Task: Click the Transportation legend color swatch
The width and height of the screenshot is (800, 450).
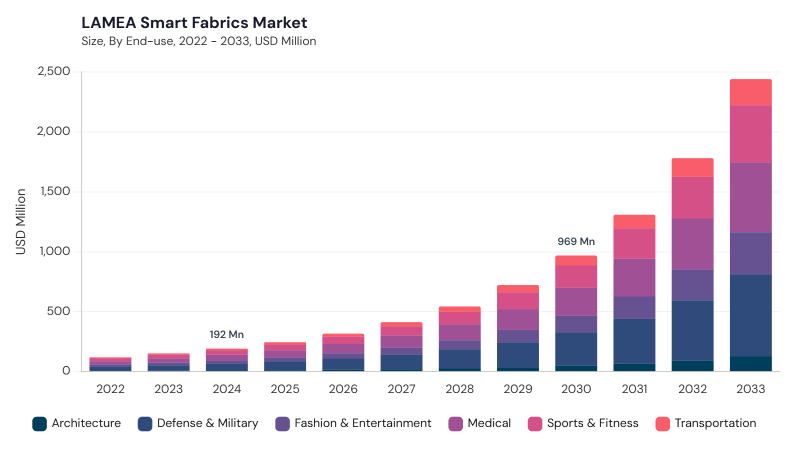Action: point(662,423)
